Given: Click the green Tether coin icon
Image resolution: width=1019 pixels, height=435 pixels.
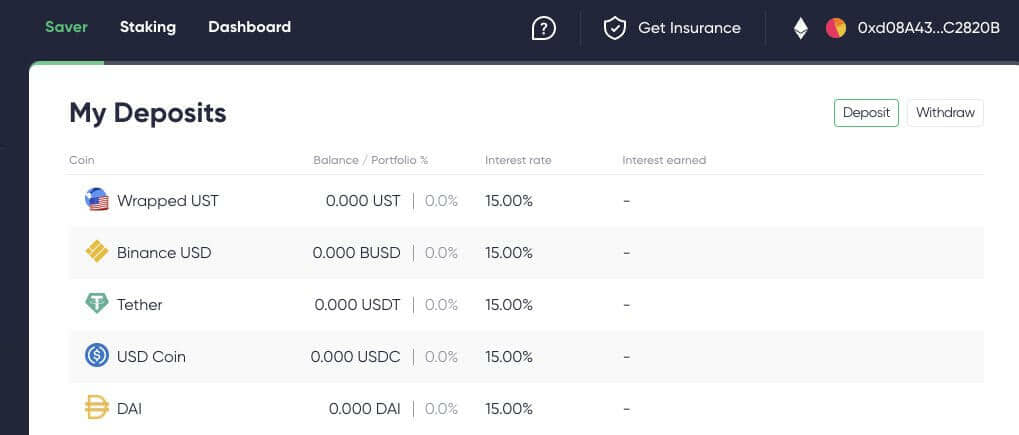Looking at the screenshot, I should pos(96,304).
